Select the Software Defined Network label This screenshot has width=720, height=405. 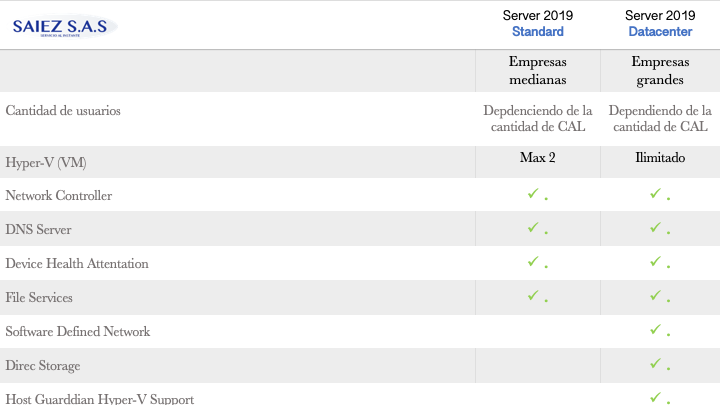click(77, 331)
